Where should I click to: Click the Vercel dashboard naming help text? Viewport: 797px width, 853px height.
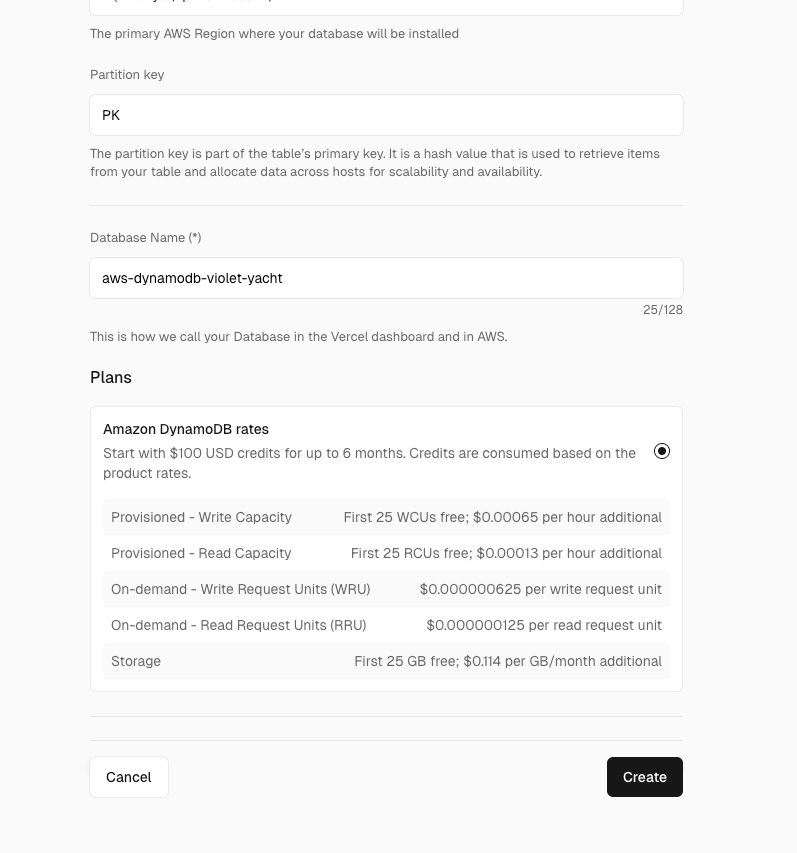click(x=298, y=337)
